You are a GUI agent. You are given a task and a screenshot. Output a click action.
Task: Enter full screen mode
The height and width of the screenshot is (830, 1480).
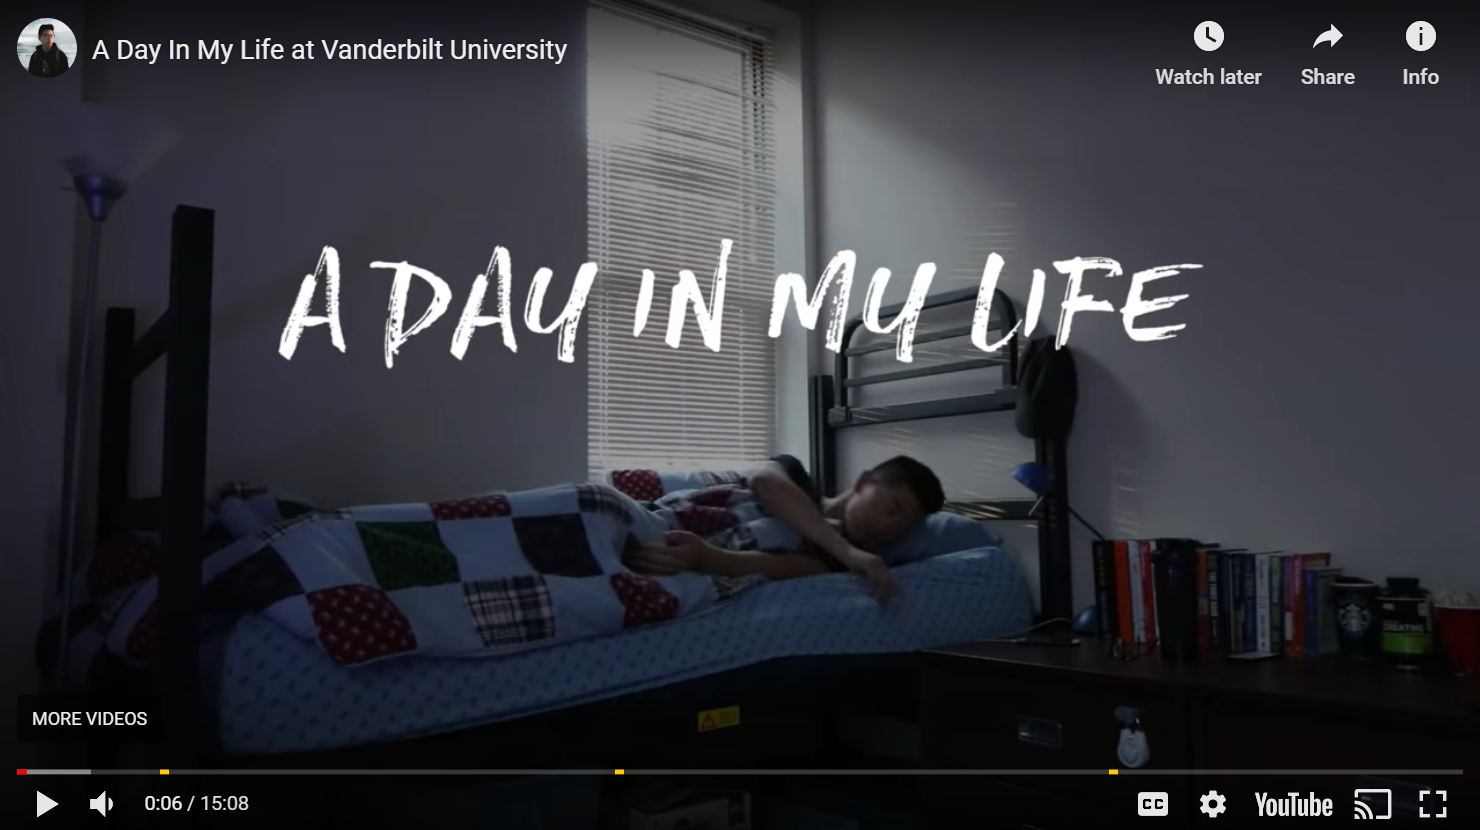(x=1433, y=804)
